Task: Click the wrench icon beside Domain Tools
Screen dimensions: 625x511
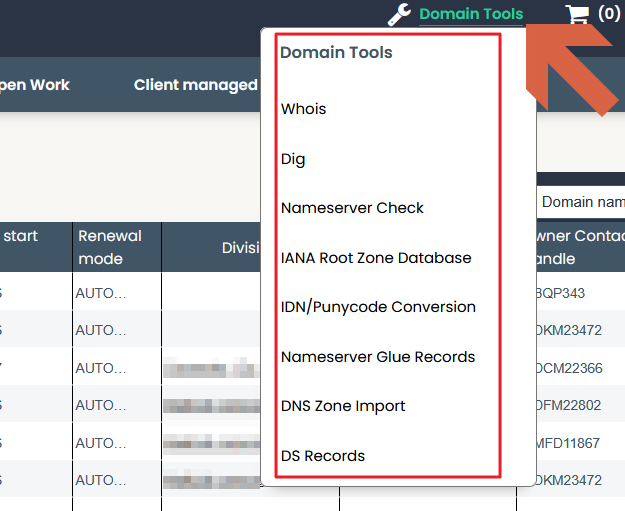Action: (x=399, y=14)
